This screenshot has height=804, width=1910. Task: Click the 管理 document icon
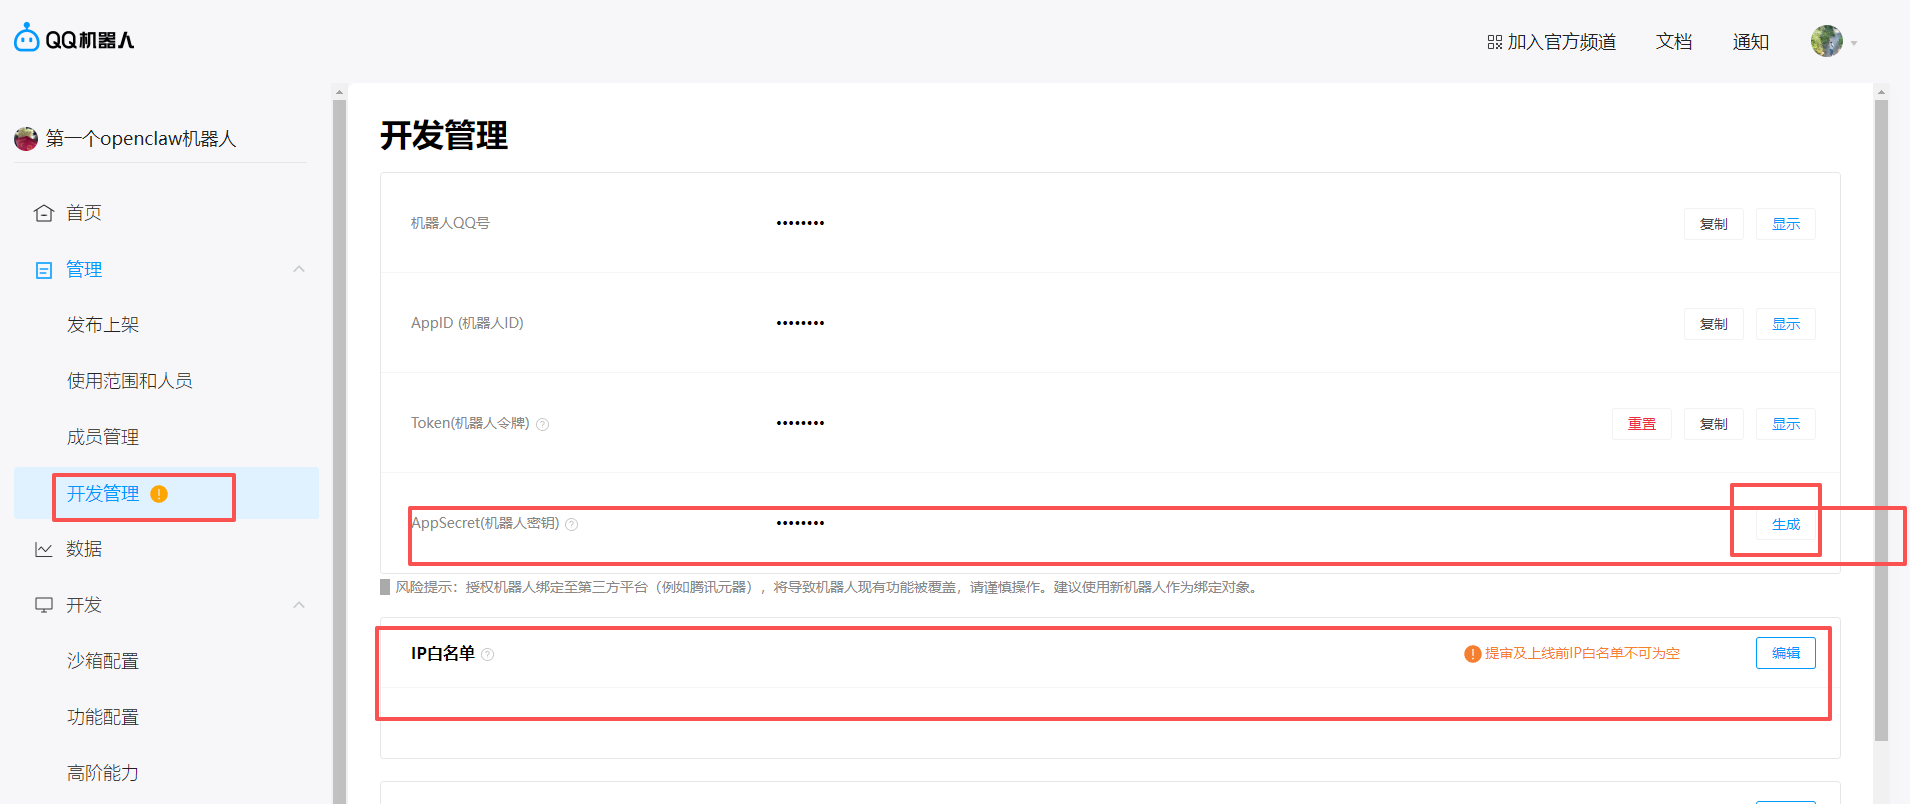43,270
